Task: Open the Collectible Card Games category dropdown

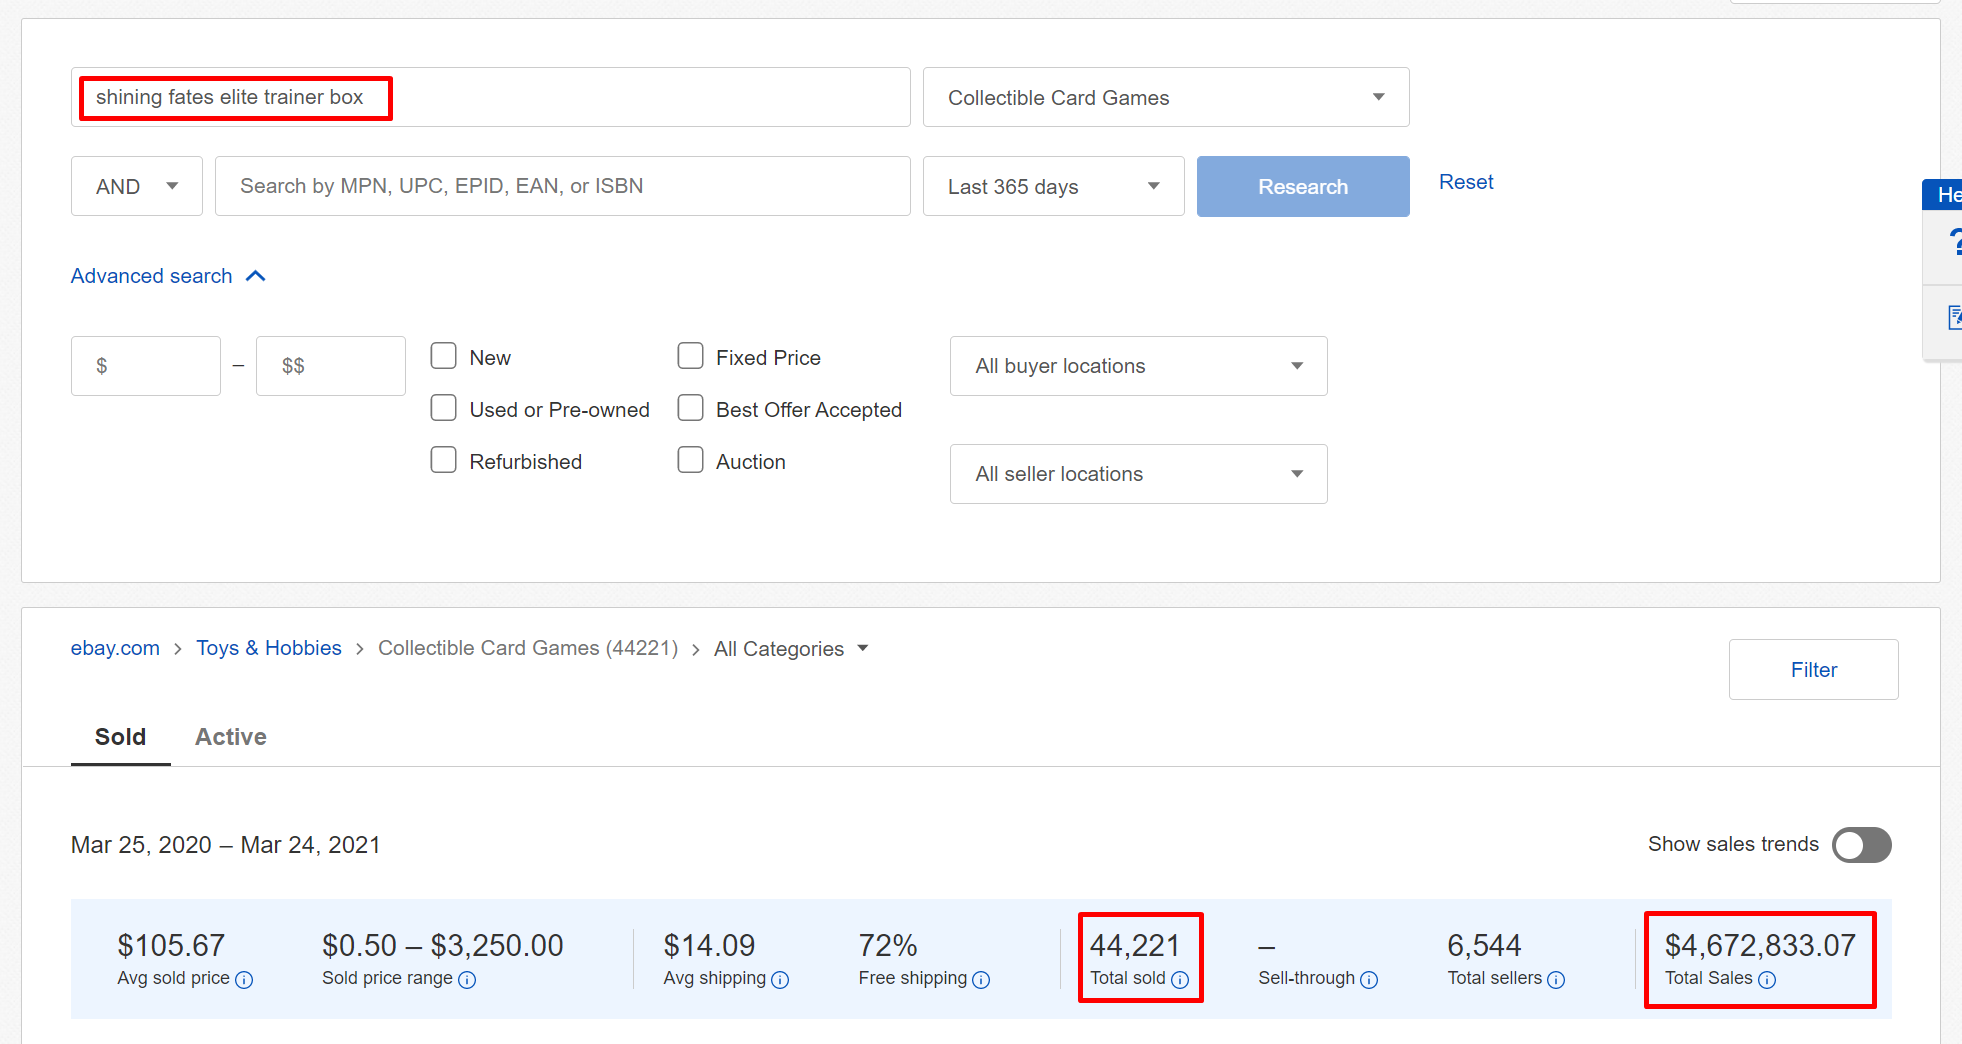Action: click(x=1165, y=98)
